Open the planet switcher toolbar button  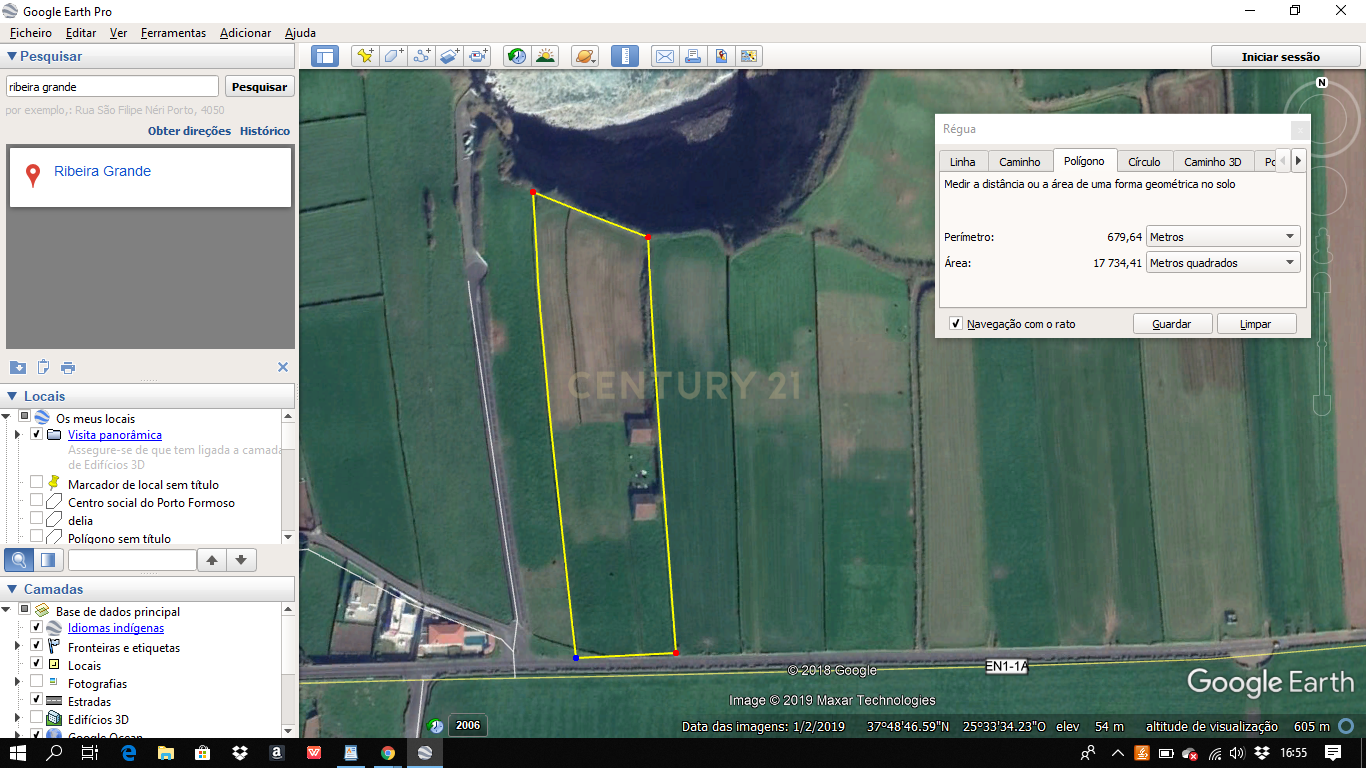(x=585, y=56)
